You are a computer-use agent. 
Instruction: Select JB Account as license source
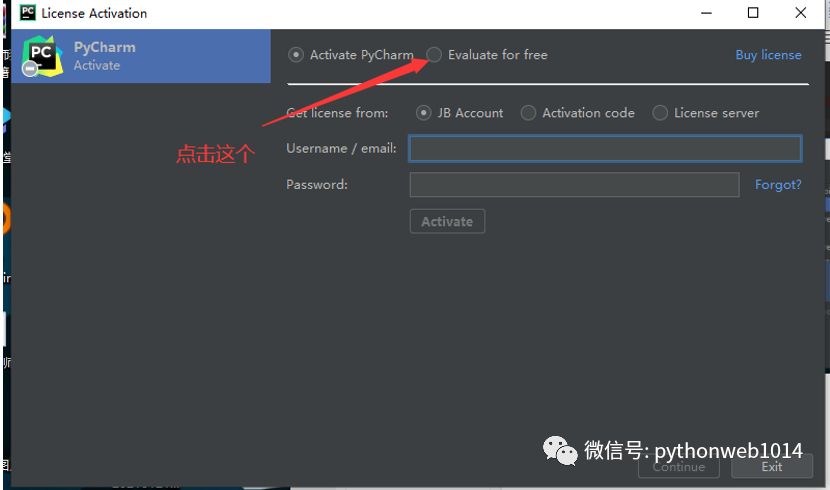[x=423, y=113]
